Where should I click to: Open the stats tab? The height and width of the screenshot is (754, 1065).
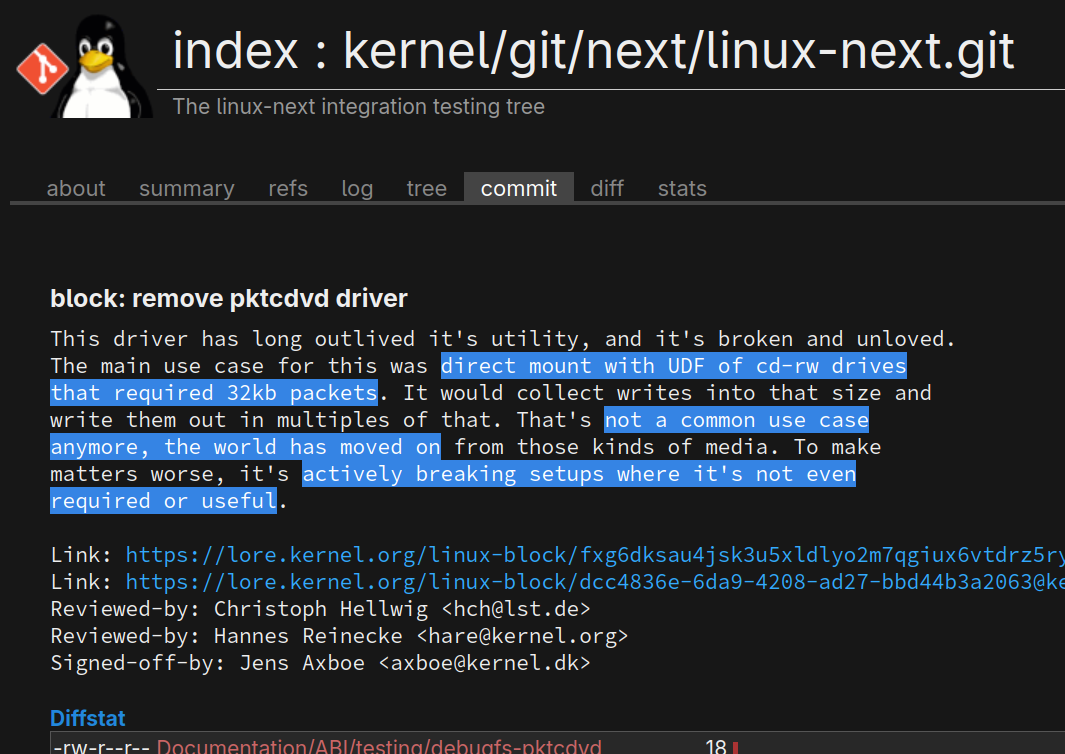click(x=682, y=188)
